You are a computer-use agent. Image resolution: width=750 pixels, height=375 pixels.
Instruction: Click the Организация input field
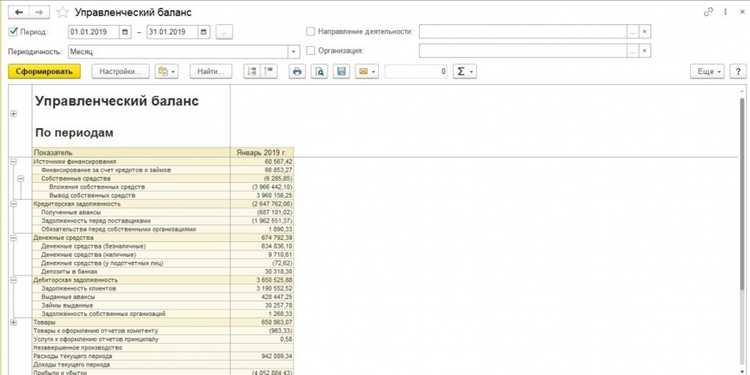click(523, 51)
